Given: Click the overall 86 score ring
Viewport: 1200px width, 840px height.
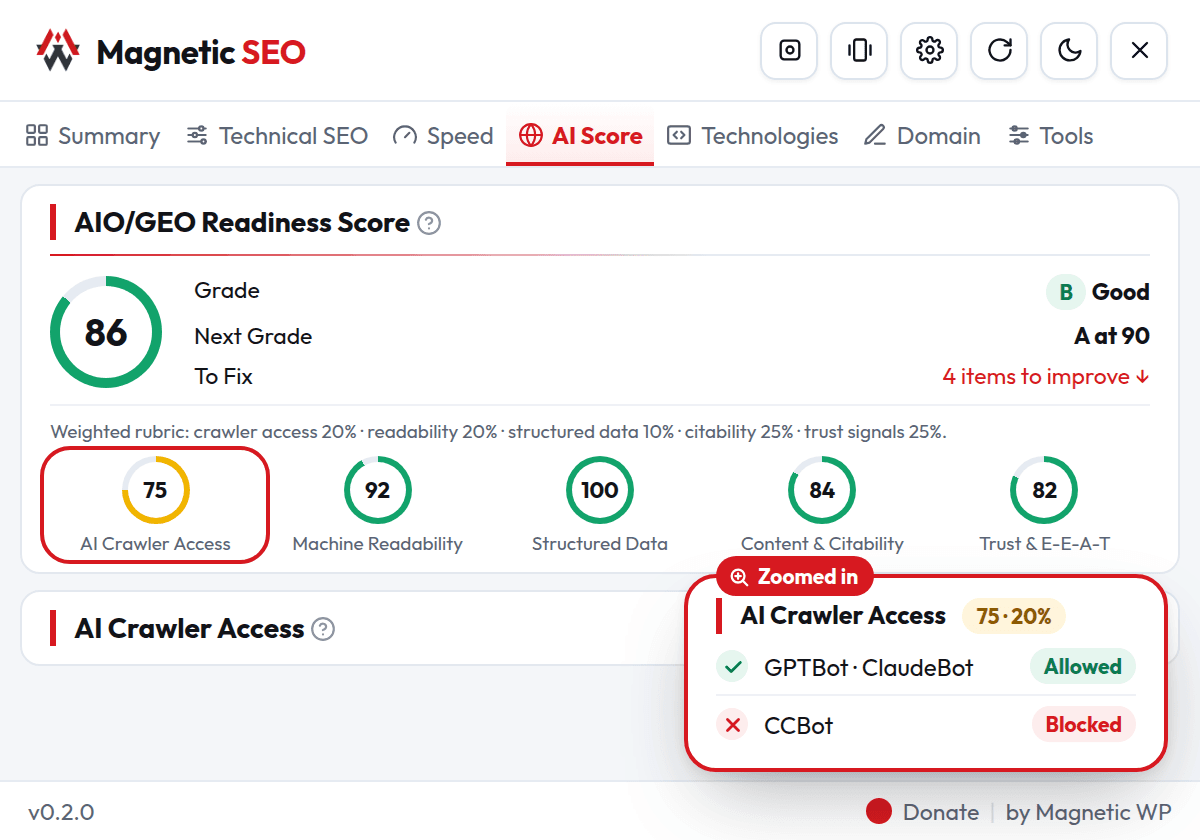Looking at the screenshot, I should tap(106, 333).
